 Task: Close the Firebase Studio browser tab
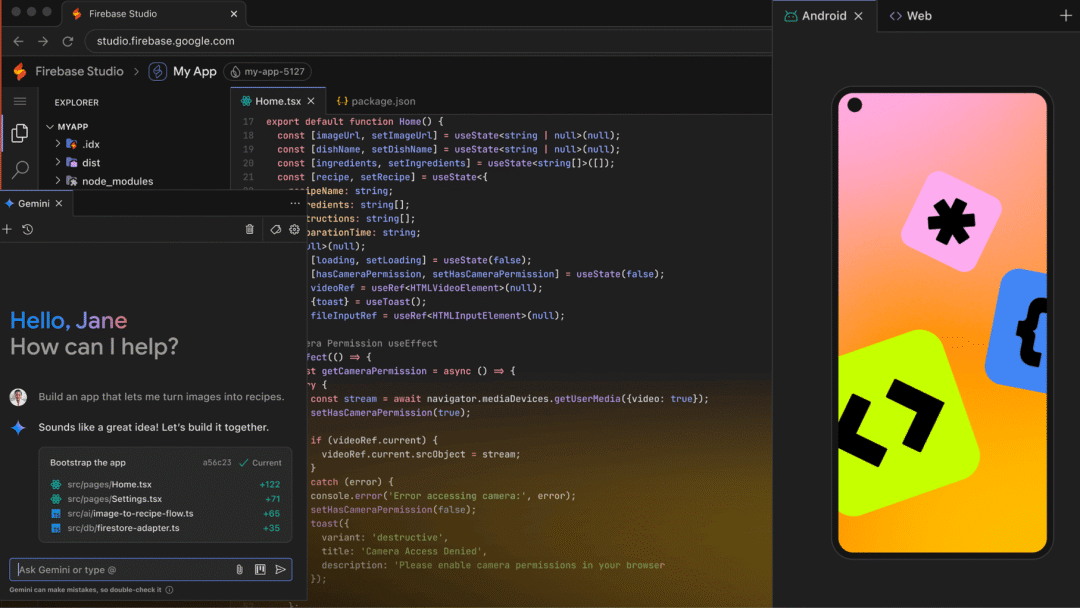[233, 14]
